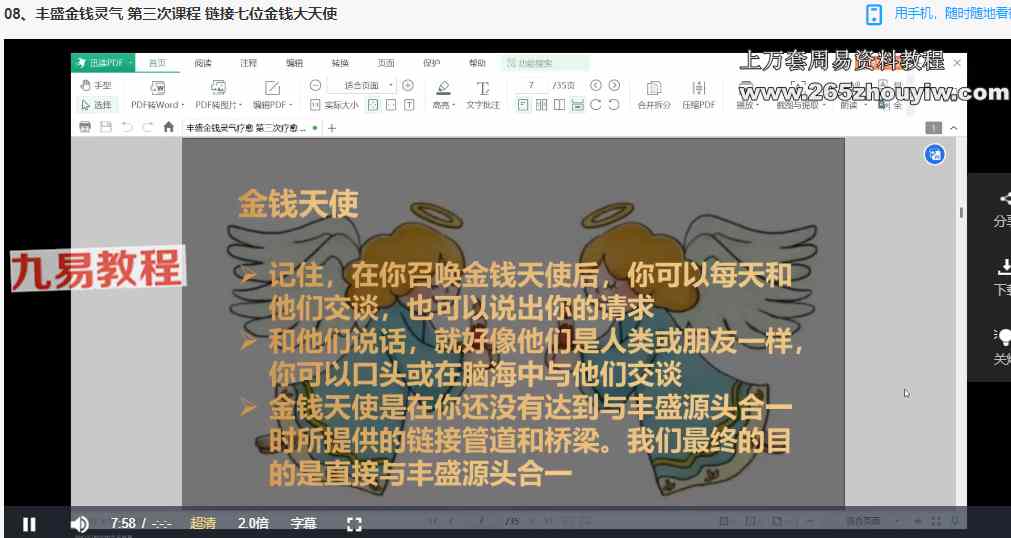Go to the next page arrow
Screen dimensions: 1011x538
(x=614, y=86)
